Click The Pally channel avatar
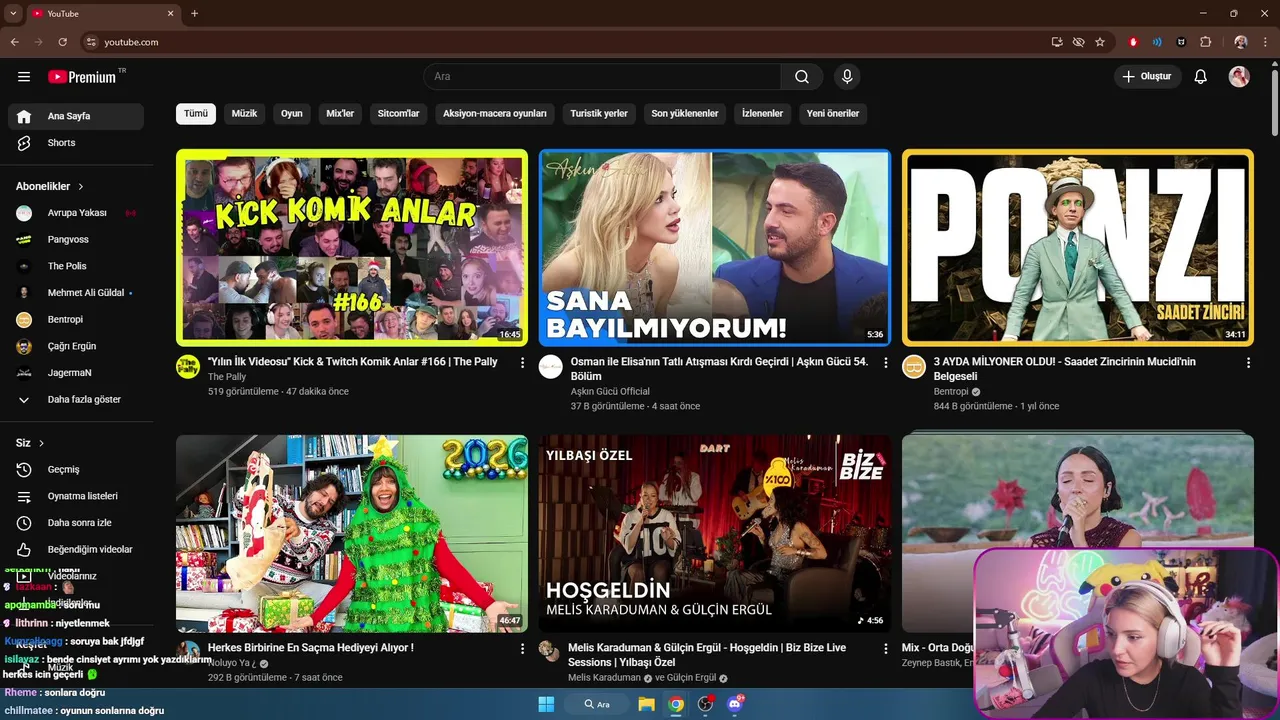 (x=188, y=366)
